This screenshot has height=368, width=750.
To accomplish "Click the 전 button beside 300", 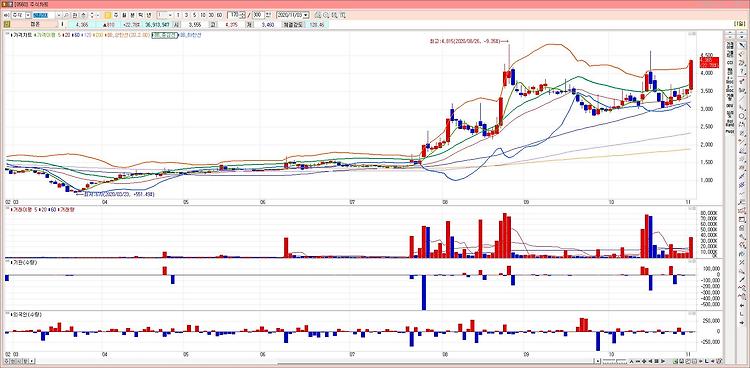I will click(x=268, y=15).
